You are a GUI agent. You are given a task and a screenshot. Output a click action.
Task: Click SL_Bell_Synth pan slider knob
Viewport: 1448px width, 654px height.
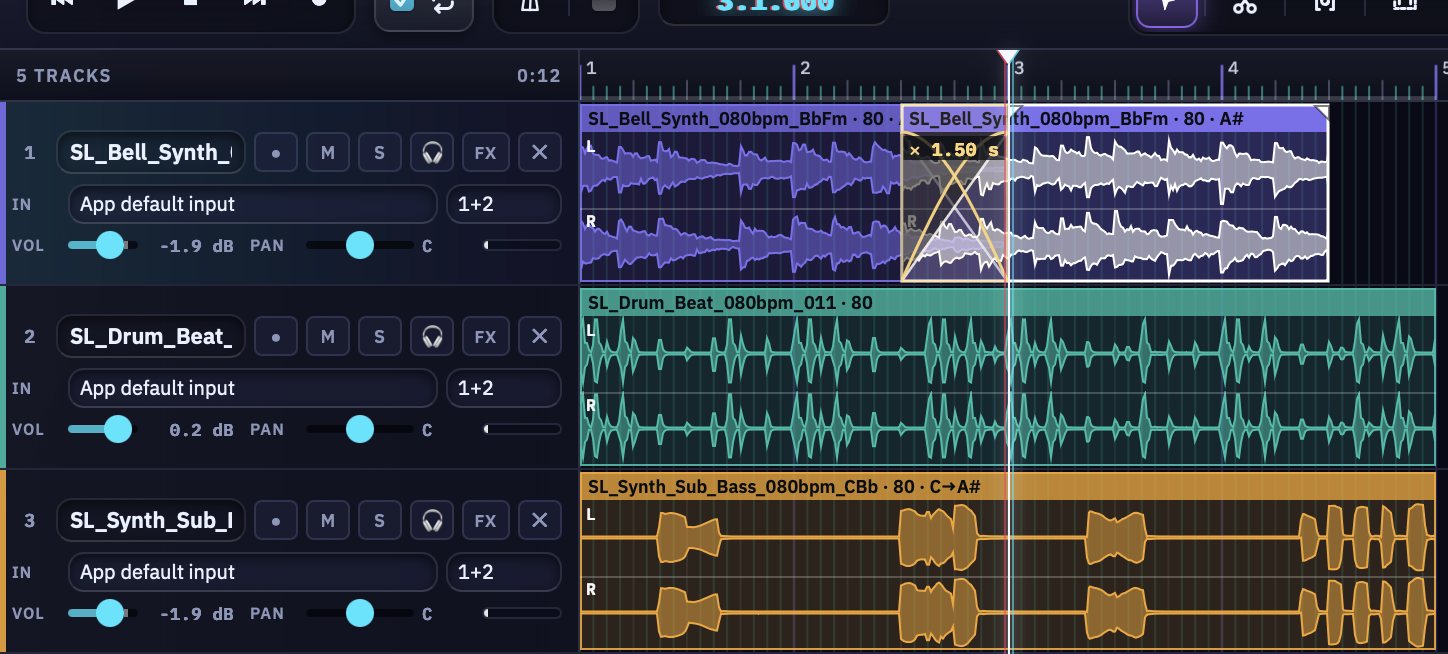pos(360,245)
